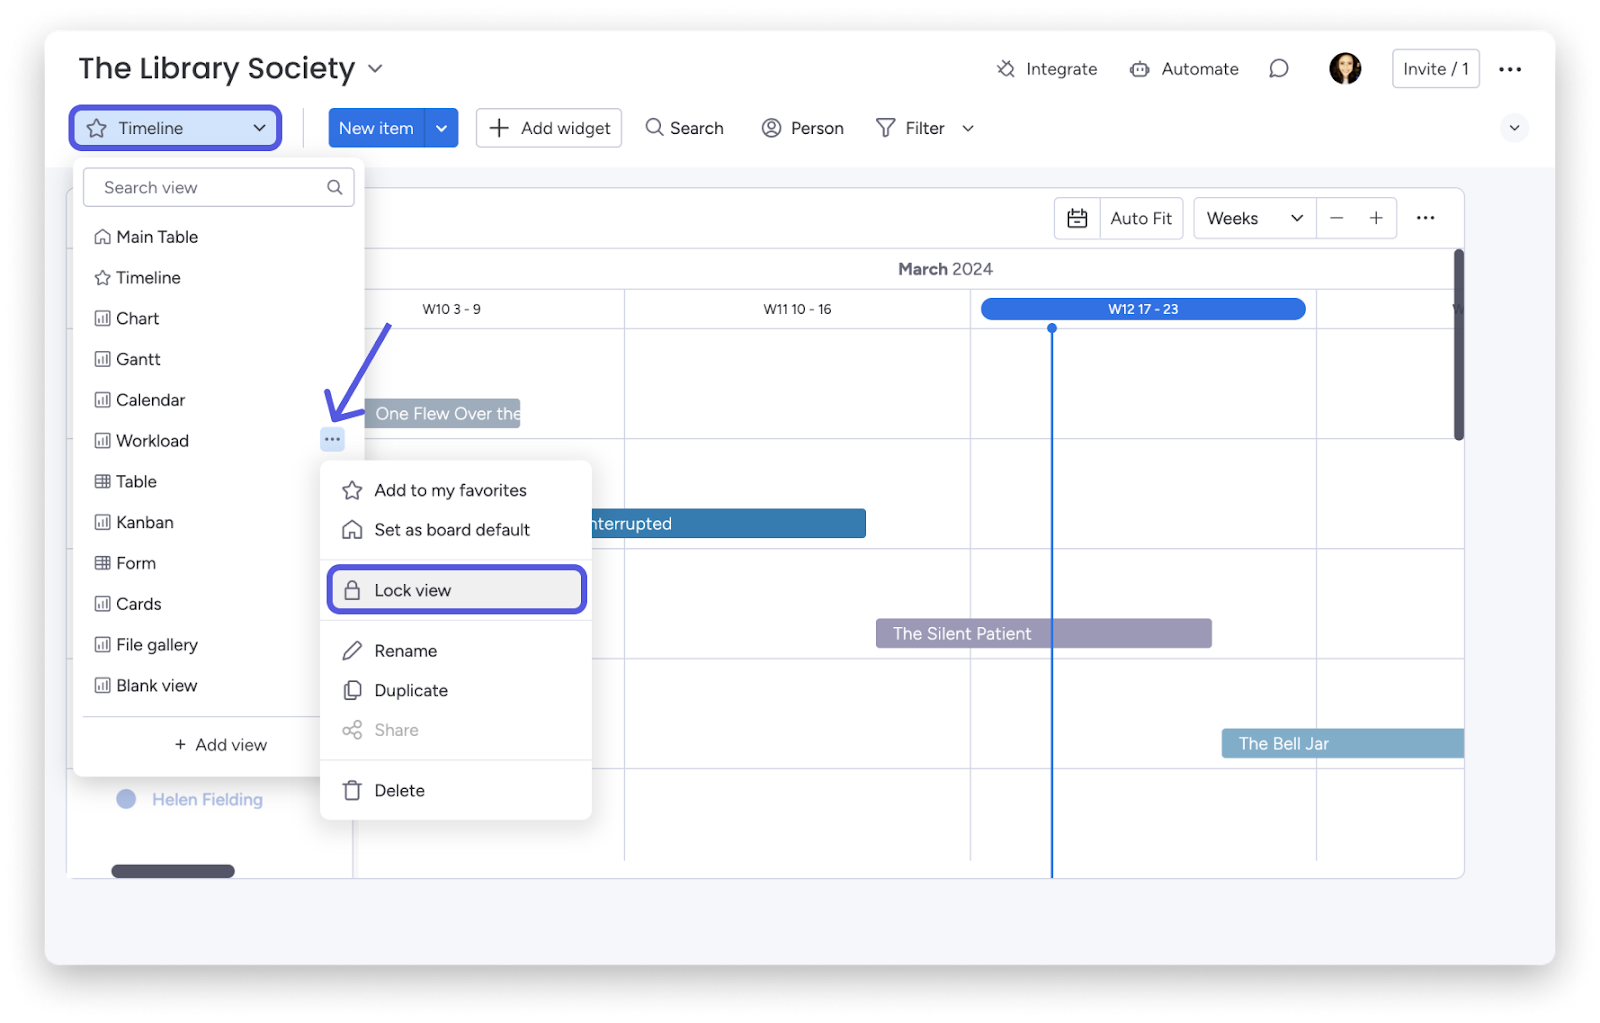The width and height of the screenshot is (1600, 1023).
Task: Type in the Search view field
Action: (212, 187)
